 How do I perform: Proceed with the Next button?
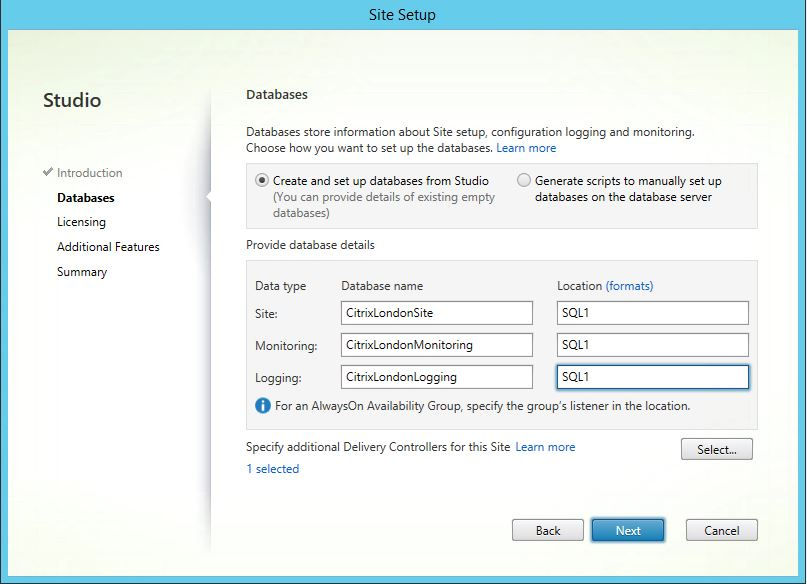[x=628, y=530]
